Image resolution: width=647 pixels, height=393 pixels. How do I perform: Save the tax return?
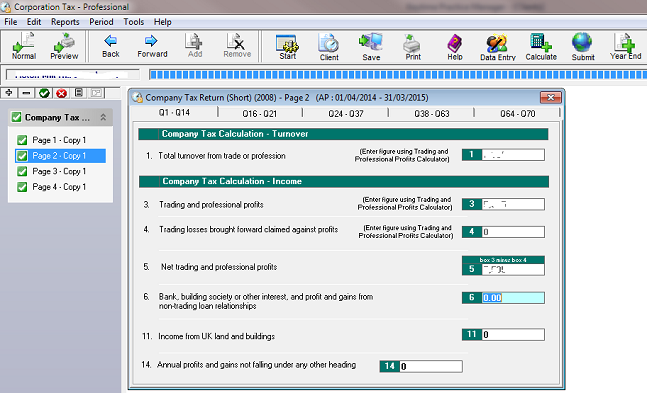371,47
